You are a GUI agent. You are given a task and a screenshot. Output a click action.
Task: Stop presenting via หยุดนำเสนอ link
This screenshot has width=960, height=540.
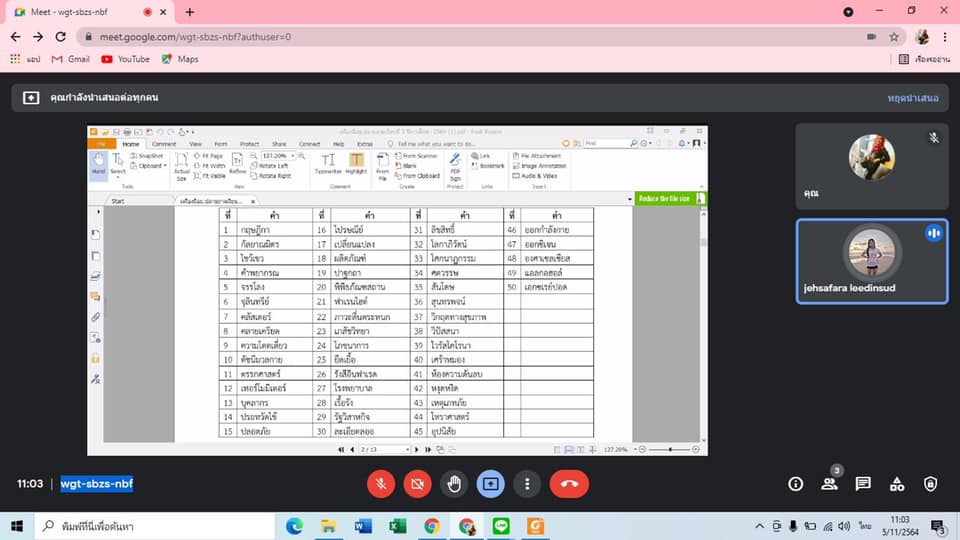pos(913,98)
